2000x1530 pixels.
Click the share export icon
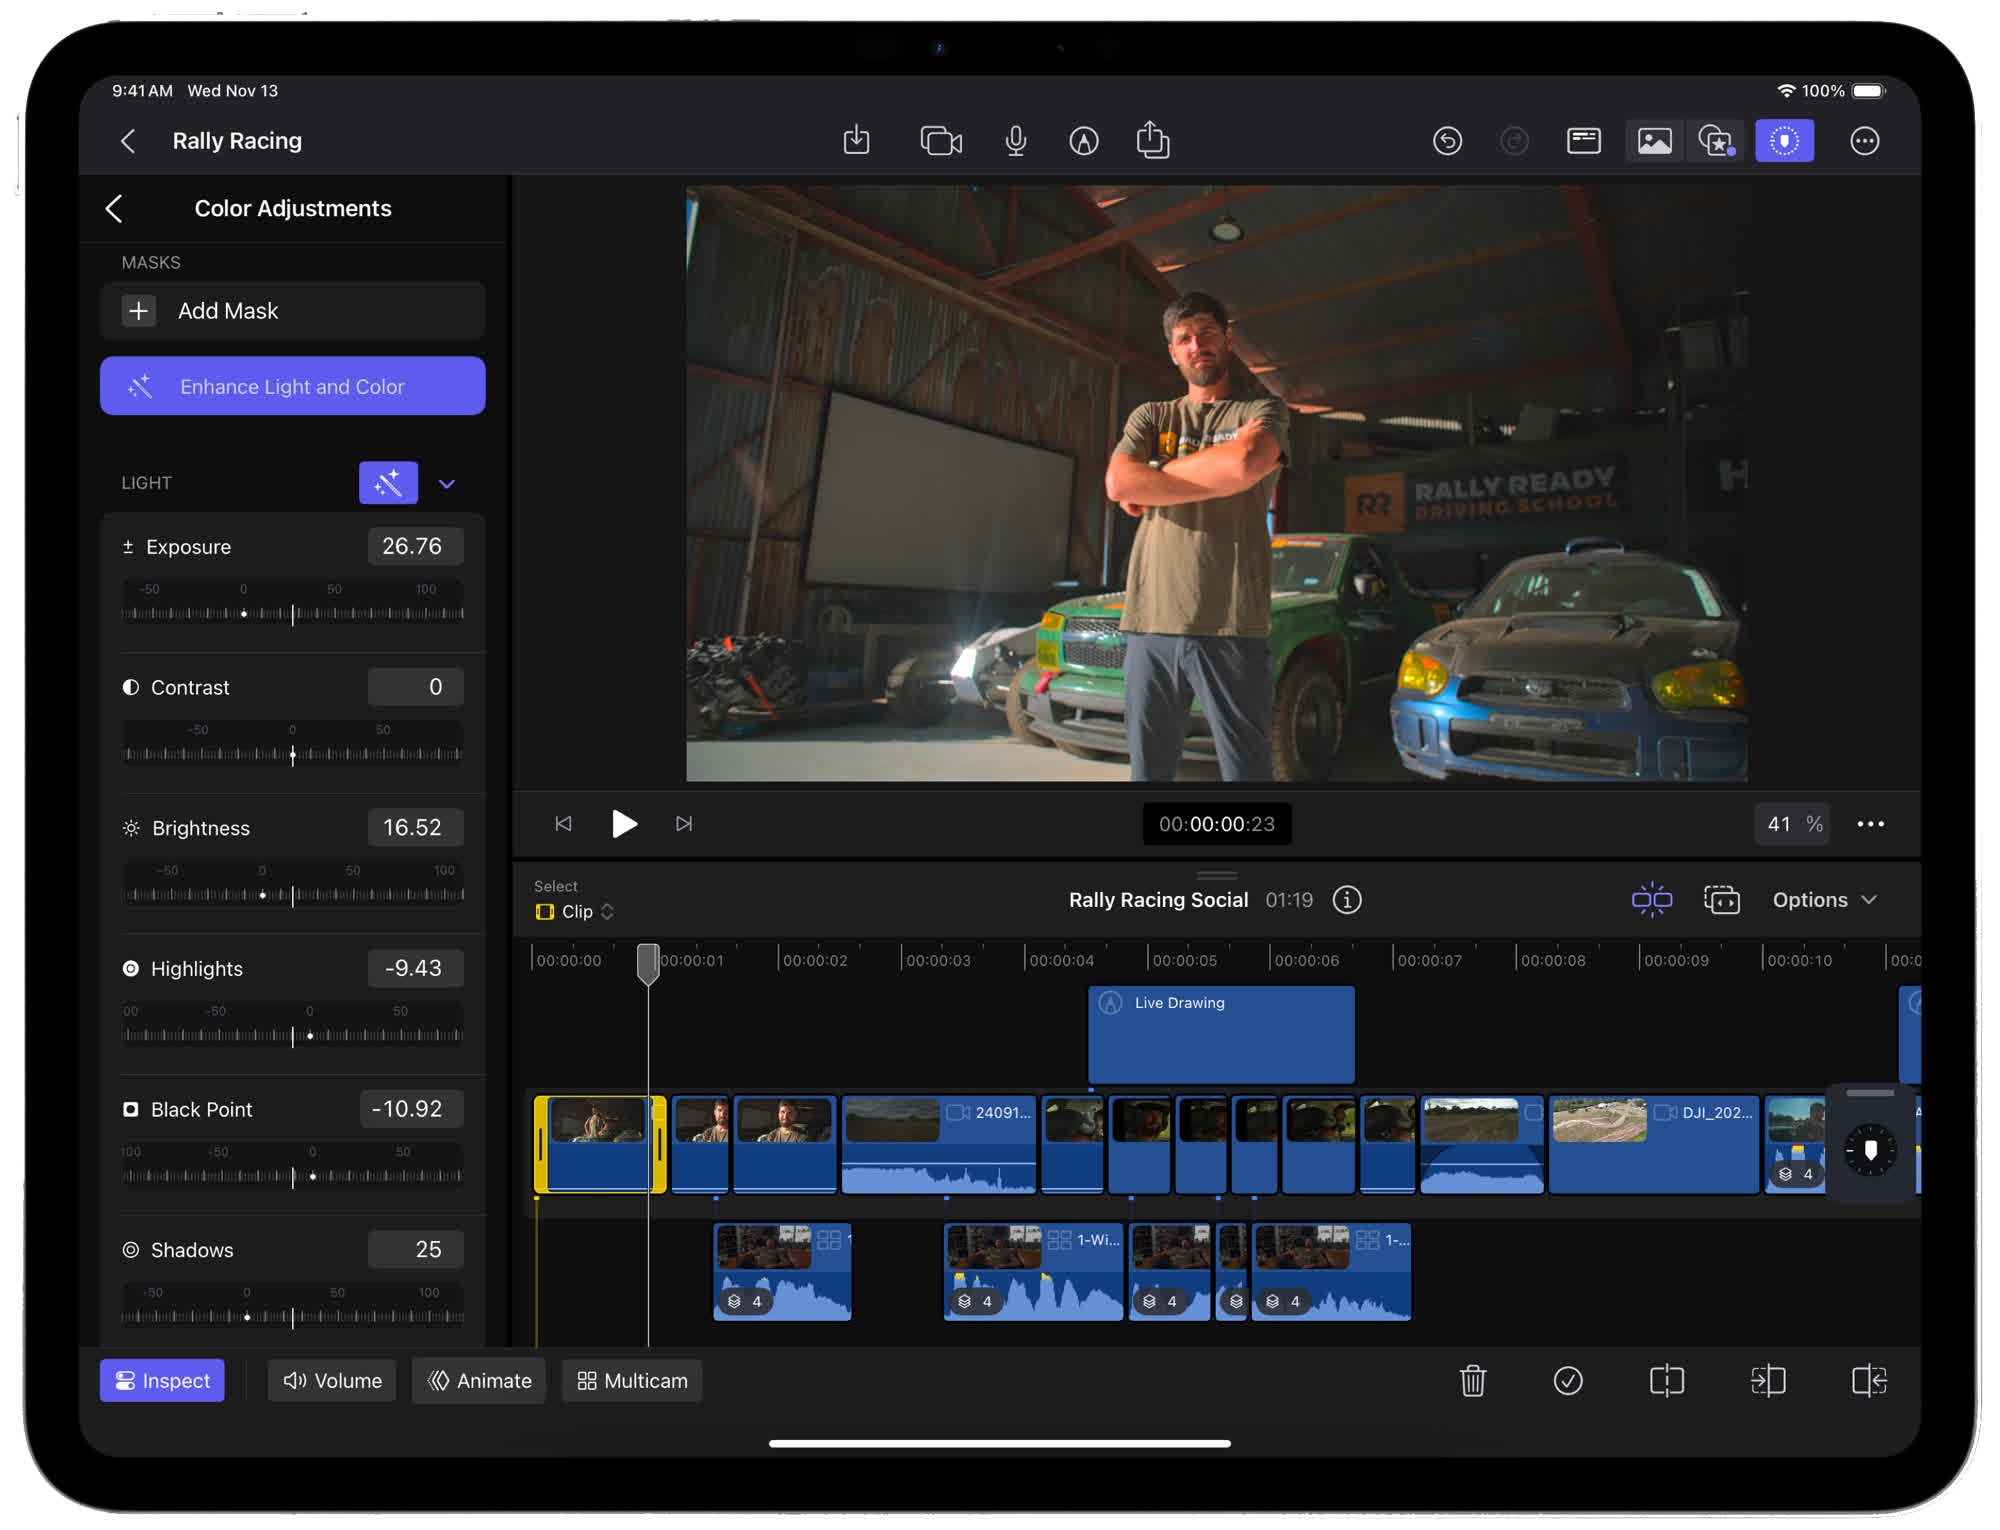[1153, 141]
